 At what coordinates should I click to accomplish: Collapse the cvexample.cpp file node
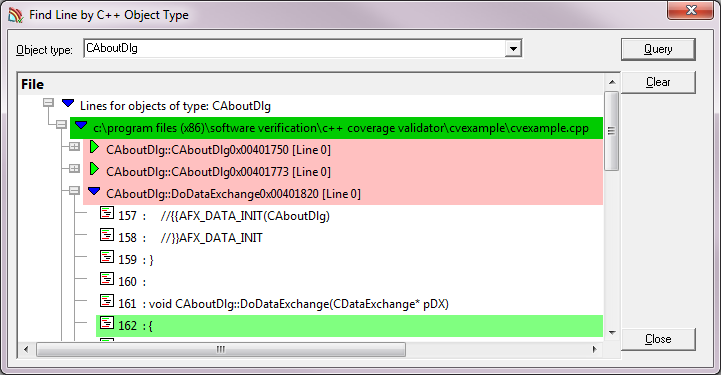point(61,125)
